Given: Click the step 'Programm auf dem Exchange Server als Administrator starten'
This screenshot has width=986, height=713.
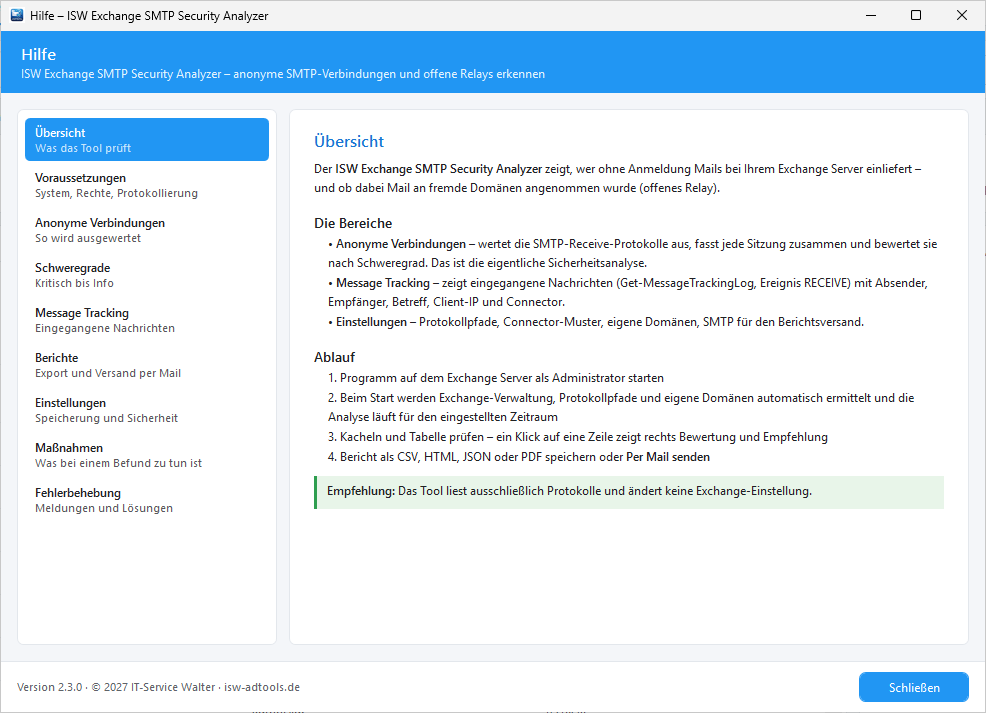Looking at the screenshot, I should pyautogui.click(x=496, y=378).
